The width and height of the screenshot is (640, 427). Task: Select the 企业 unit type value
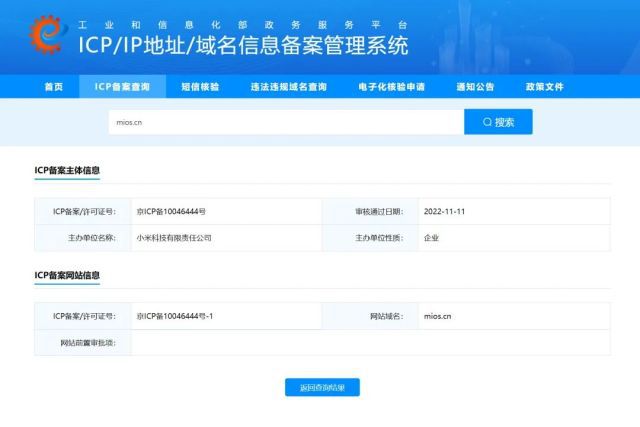tap(431, 238)
